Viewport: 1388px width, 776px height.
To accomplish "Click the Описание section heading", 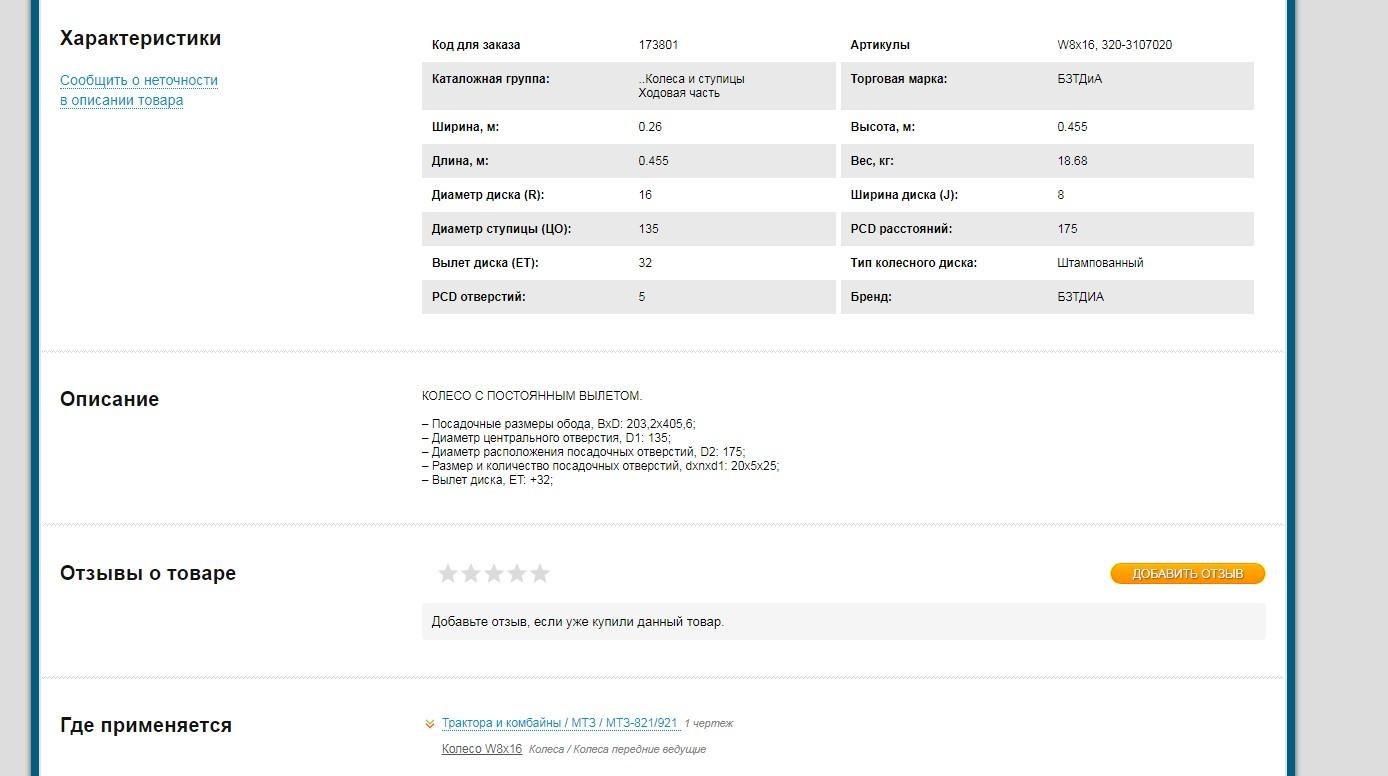I will 110,399.
